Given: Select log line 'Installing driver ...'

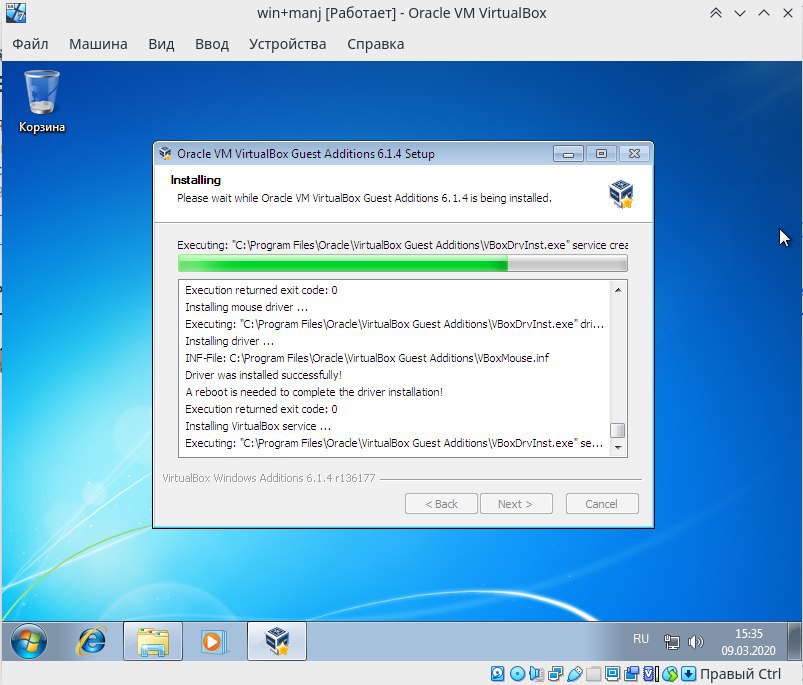Looking at the screenshot, I should (x=229, y=341).
